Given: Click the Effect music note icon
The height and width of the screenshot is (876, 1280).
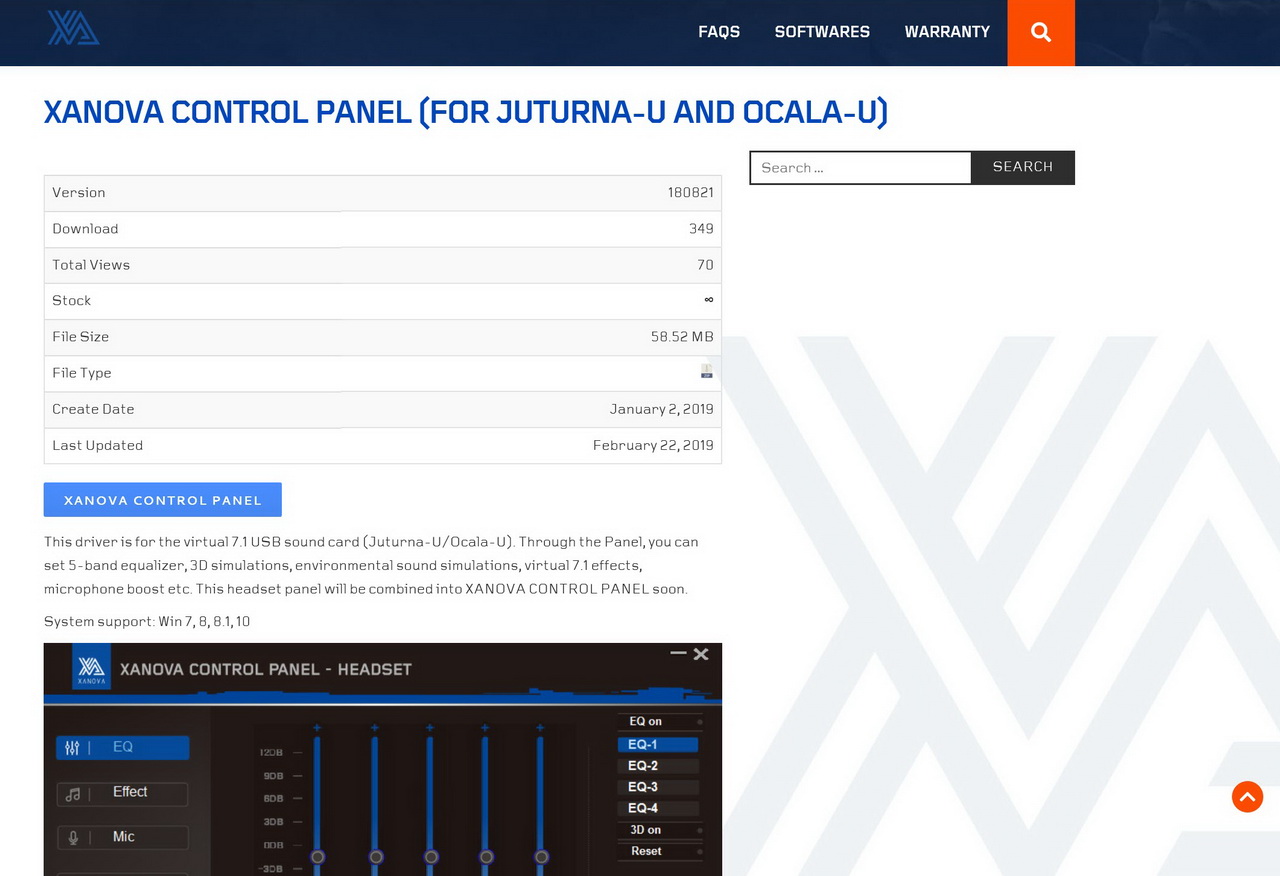Looking at the screenshot, I should click(x=72, y=794).
